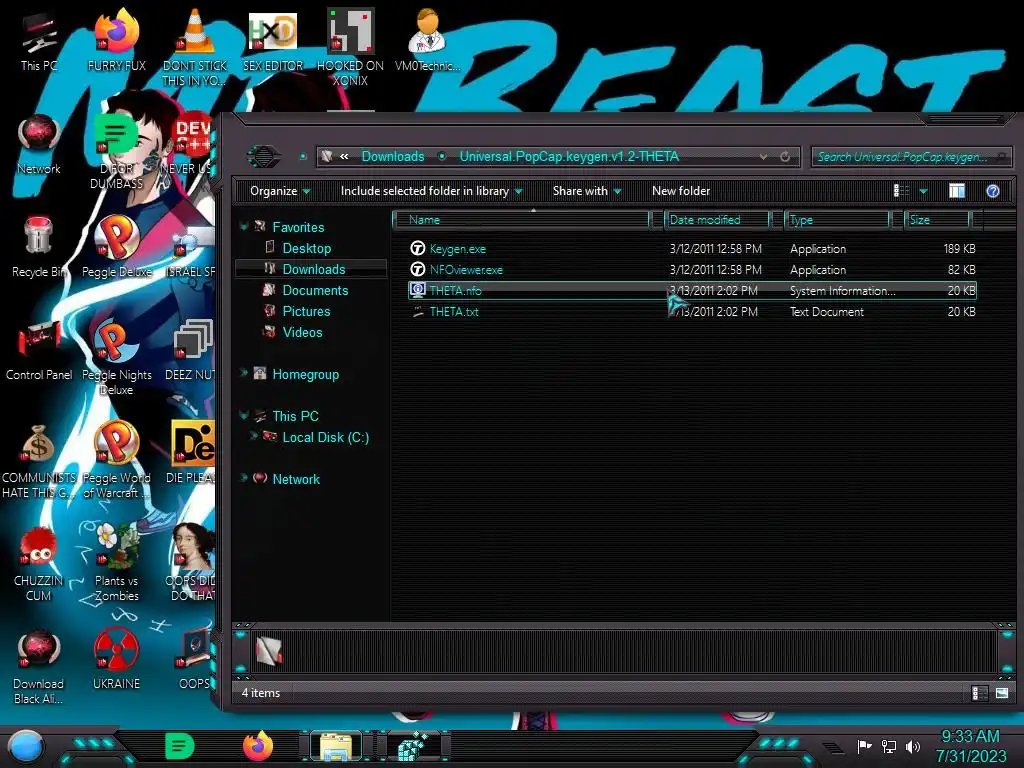Open the change view options arrow

pyautogui.click(x=923, y=191)
